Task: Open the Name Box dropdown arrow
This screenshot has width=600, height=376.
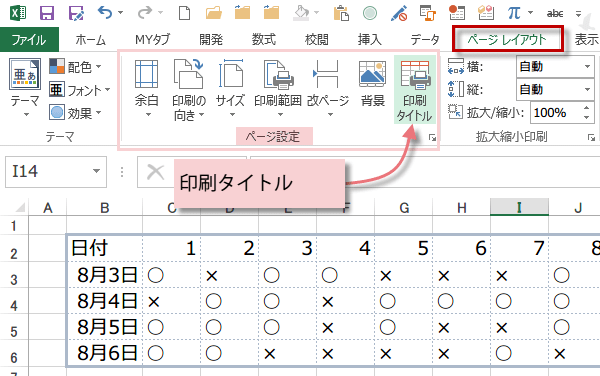Action: 96,171
